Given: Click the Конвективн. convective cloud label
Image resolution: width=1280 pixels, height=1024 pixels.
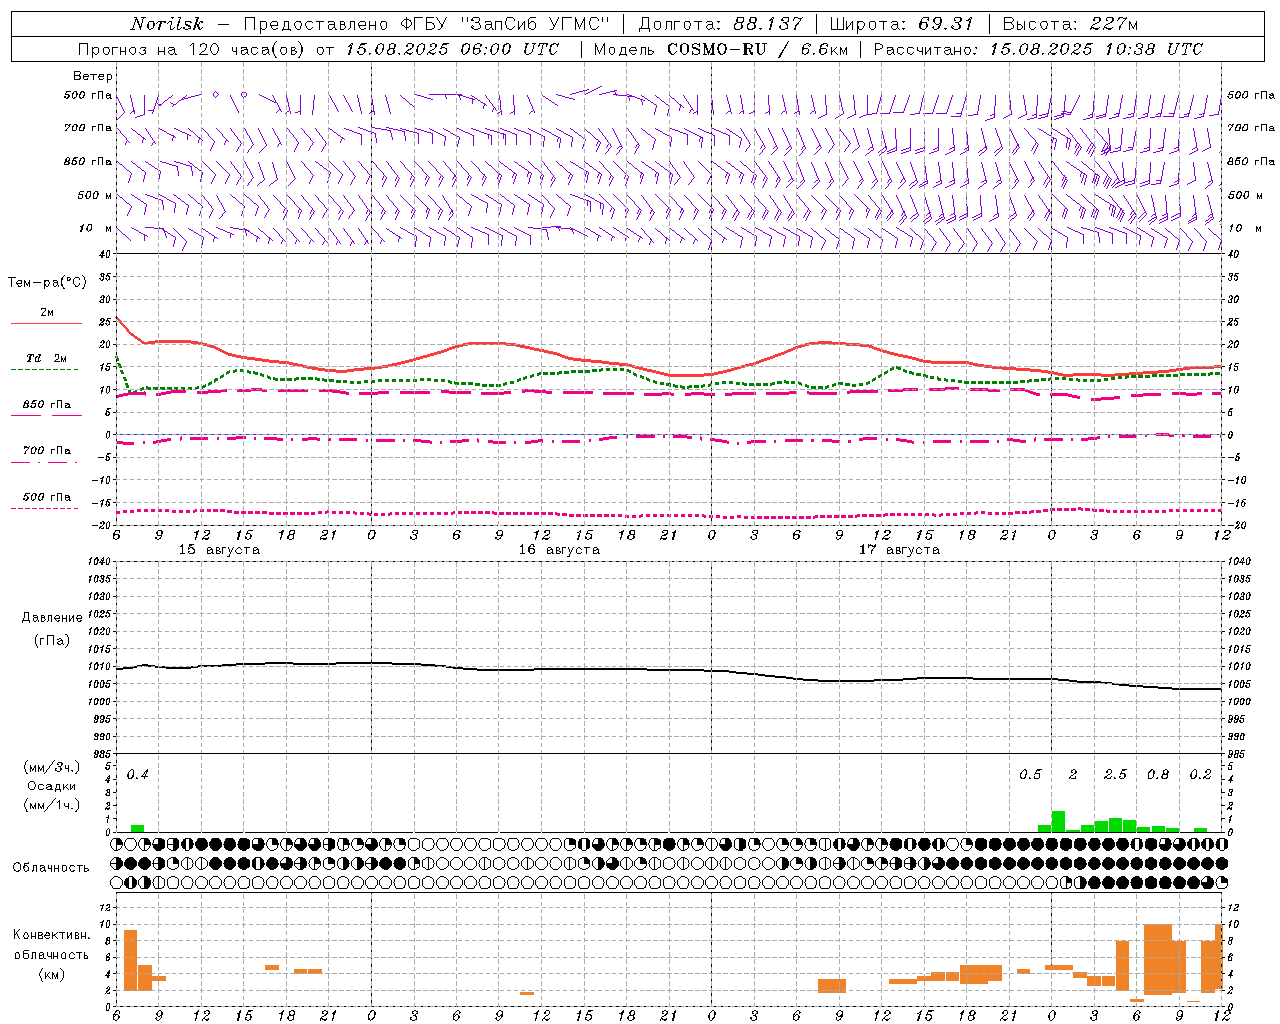Looking at the screenshot, I should [52, 935].
